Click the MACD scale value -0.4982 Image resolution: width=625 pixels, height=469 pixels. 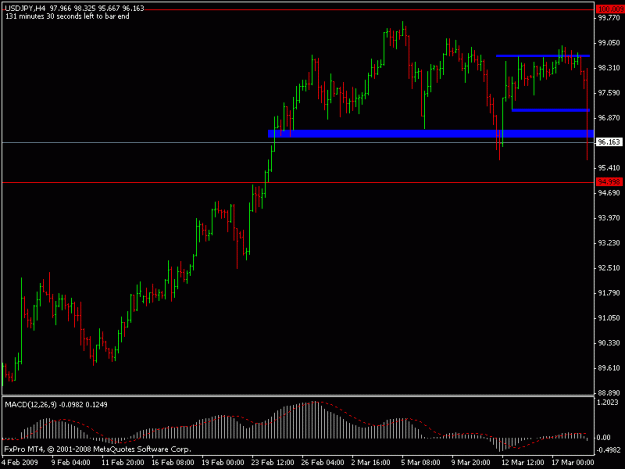(x=609, y=450)
